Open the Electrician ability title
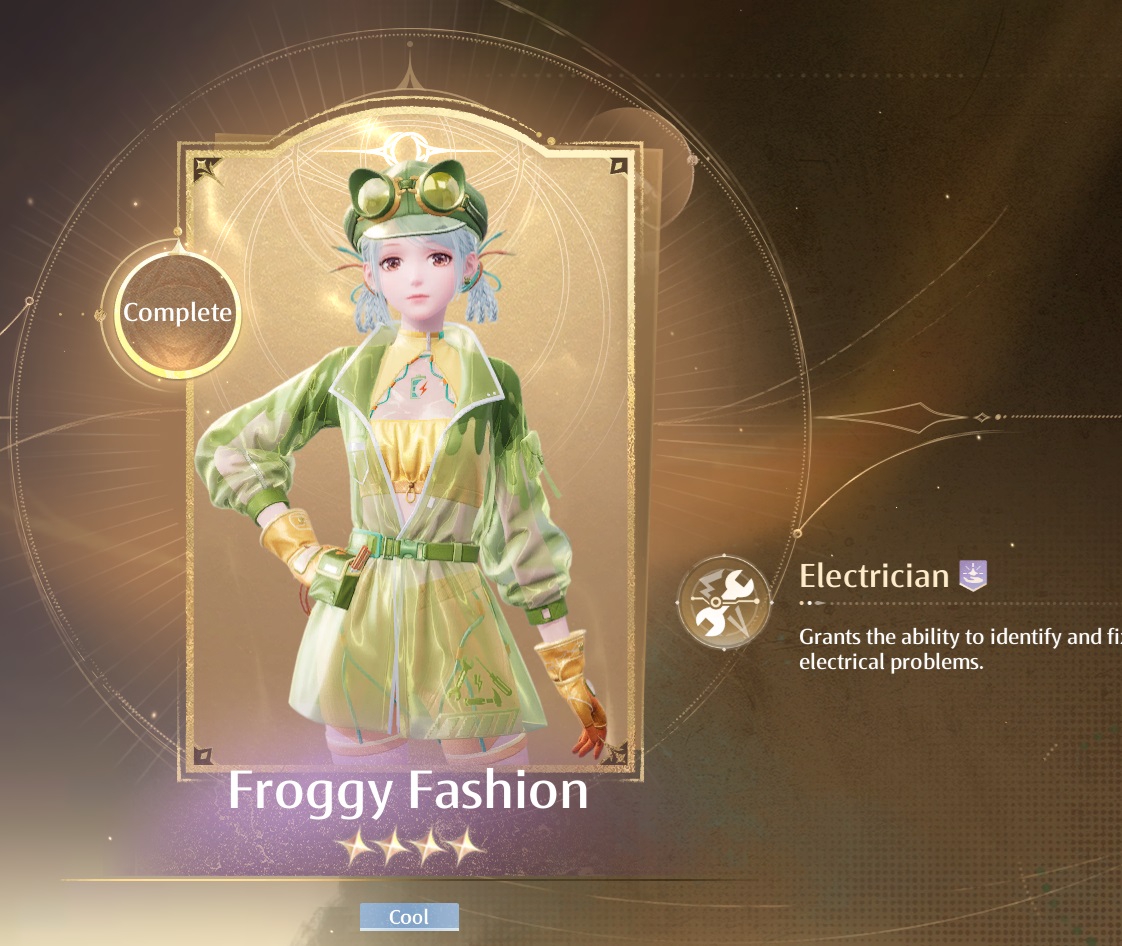This screenshot has height=946, width=1122. [874, 576]
